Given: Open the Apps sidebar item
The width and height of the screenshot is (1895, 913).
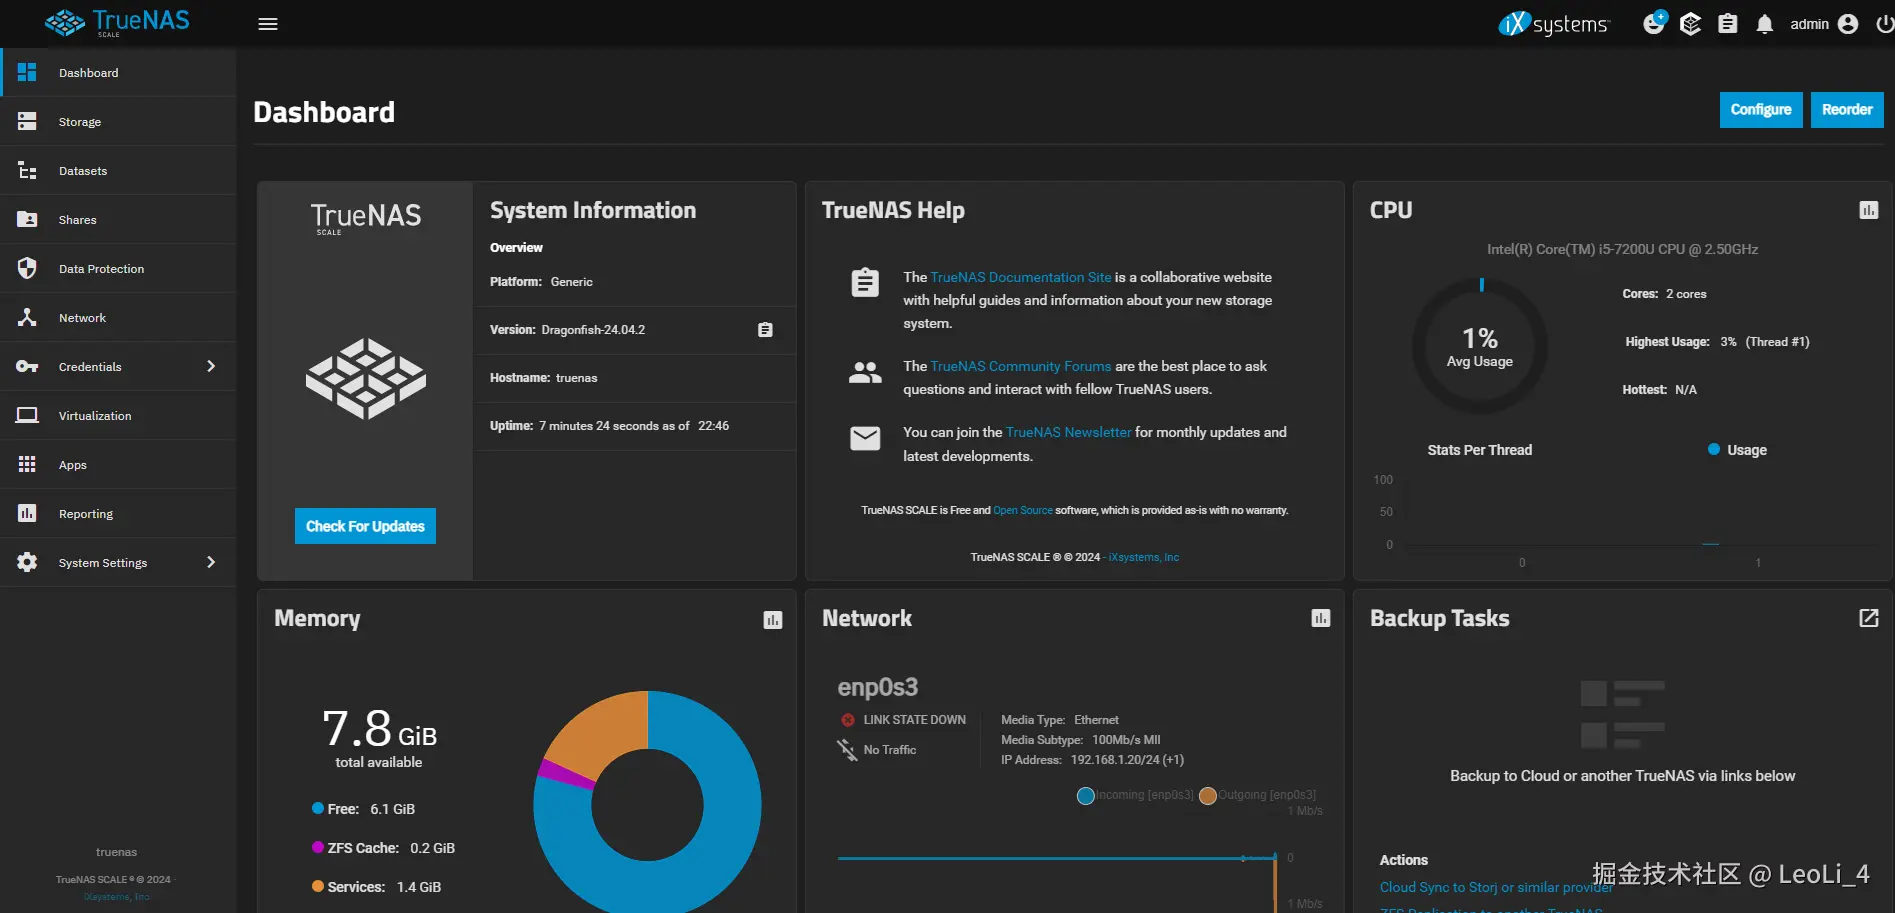Looking at the screenshot, I should point(118,465).
